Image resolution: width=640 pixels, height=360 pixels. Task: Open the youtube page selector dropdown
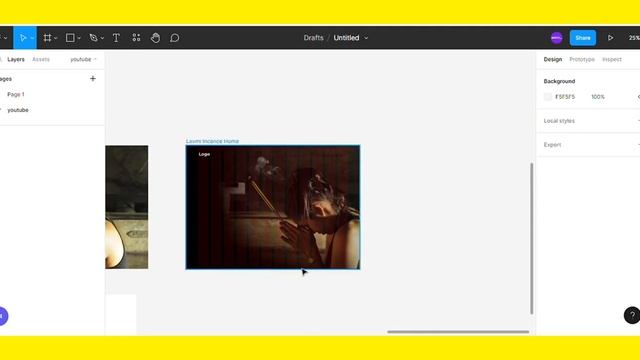(x=83, y=59)
